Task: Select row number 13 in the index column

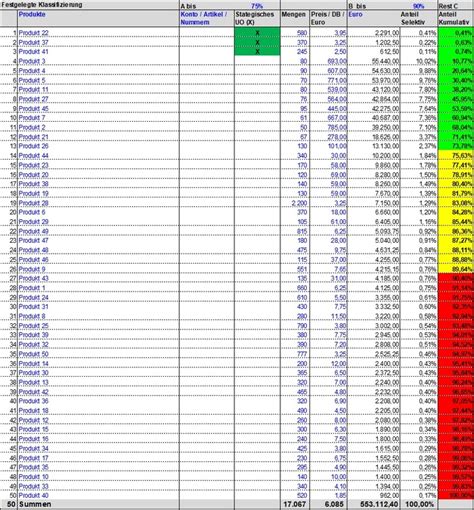Action: point(13,146)
